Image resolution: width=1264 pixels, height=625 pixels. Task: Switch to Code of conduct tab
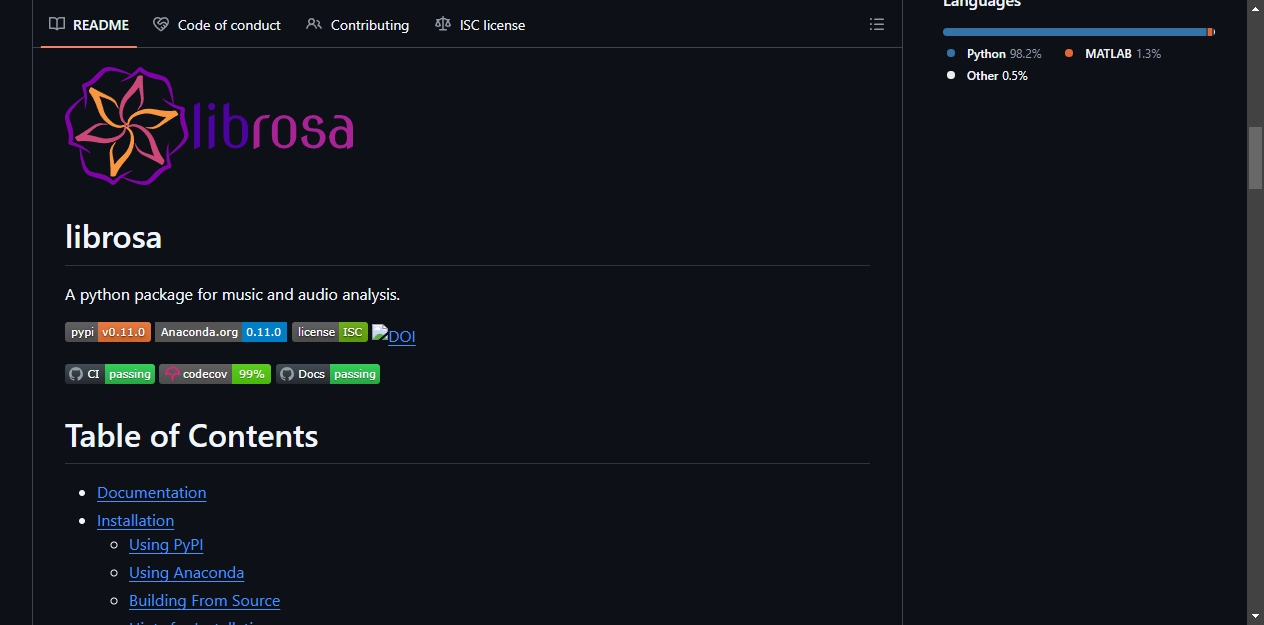217,25
